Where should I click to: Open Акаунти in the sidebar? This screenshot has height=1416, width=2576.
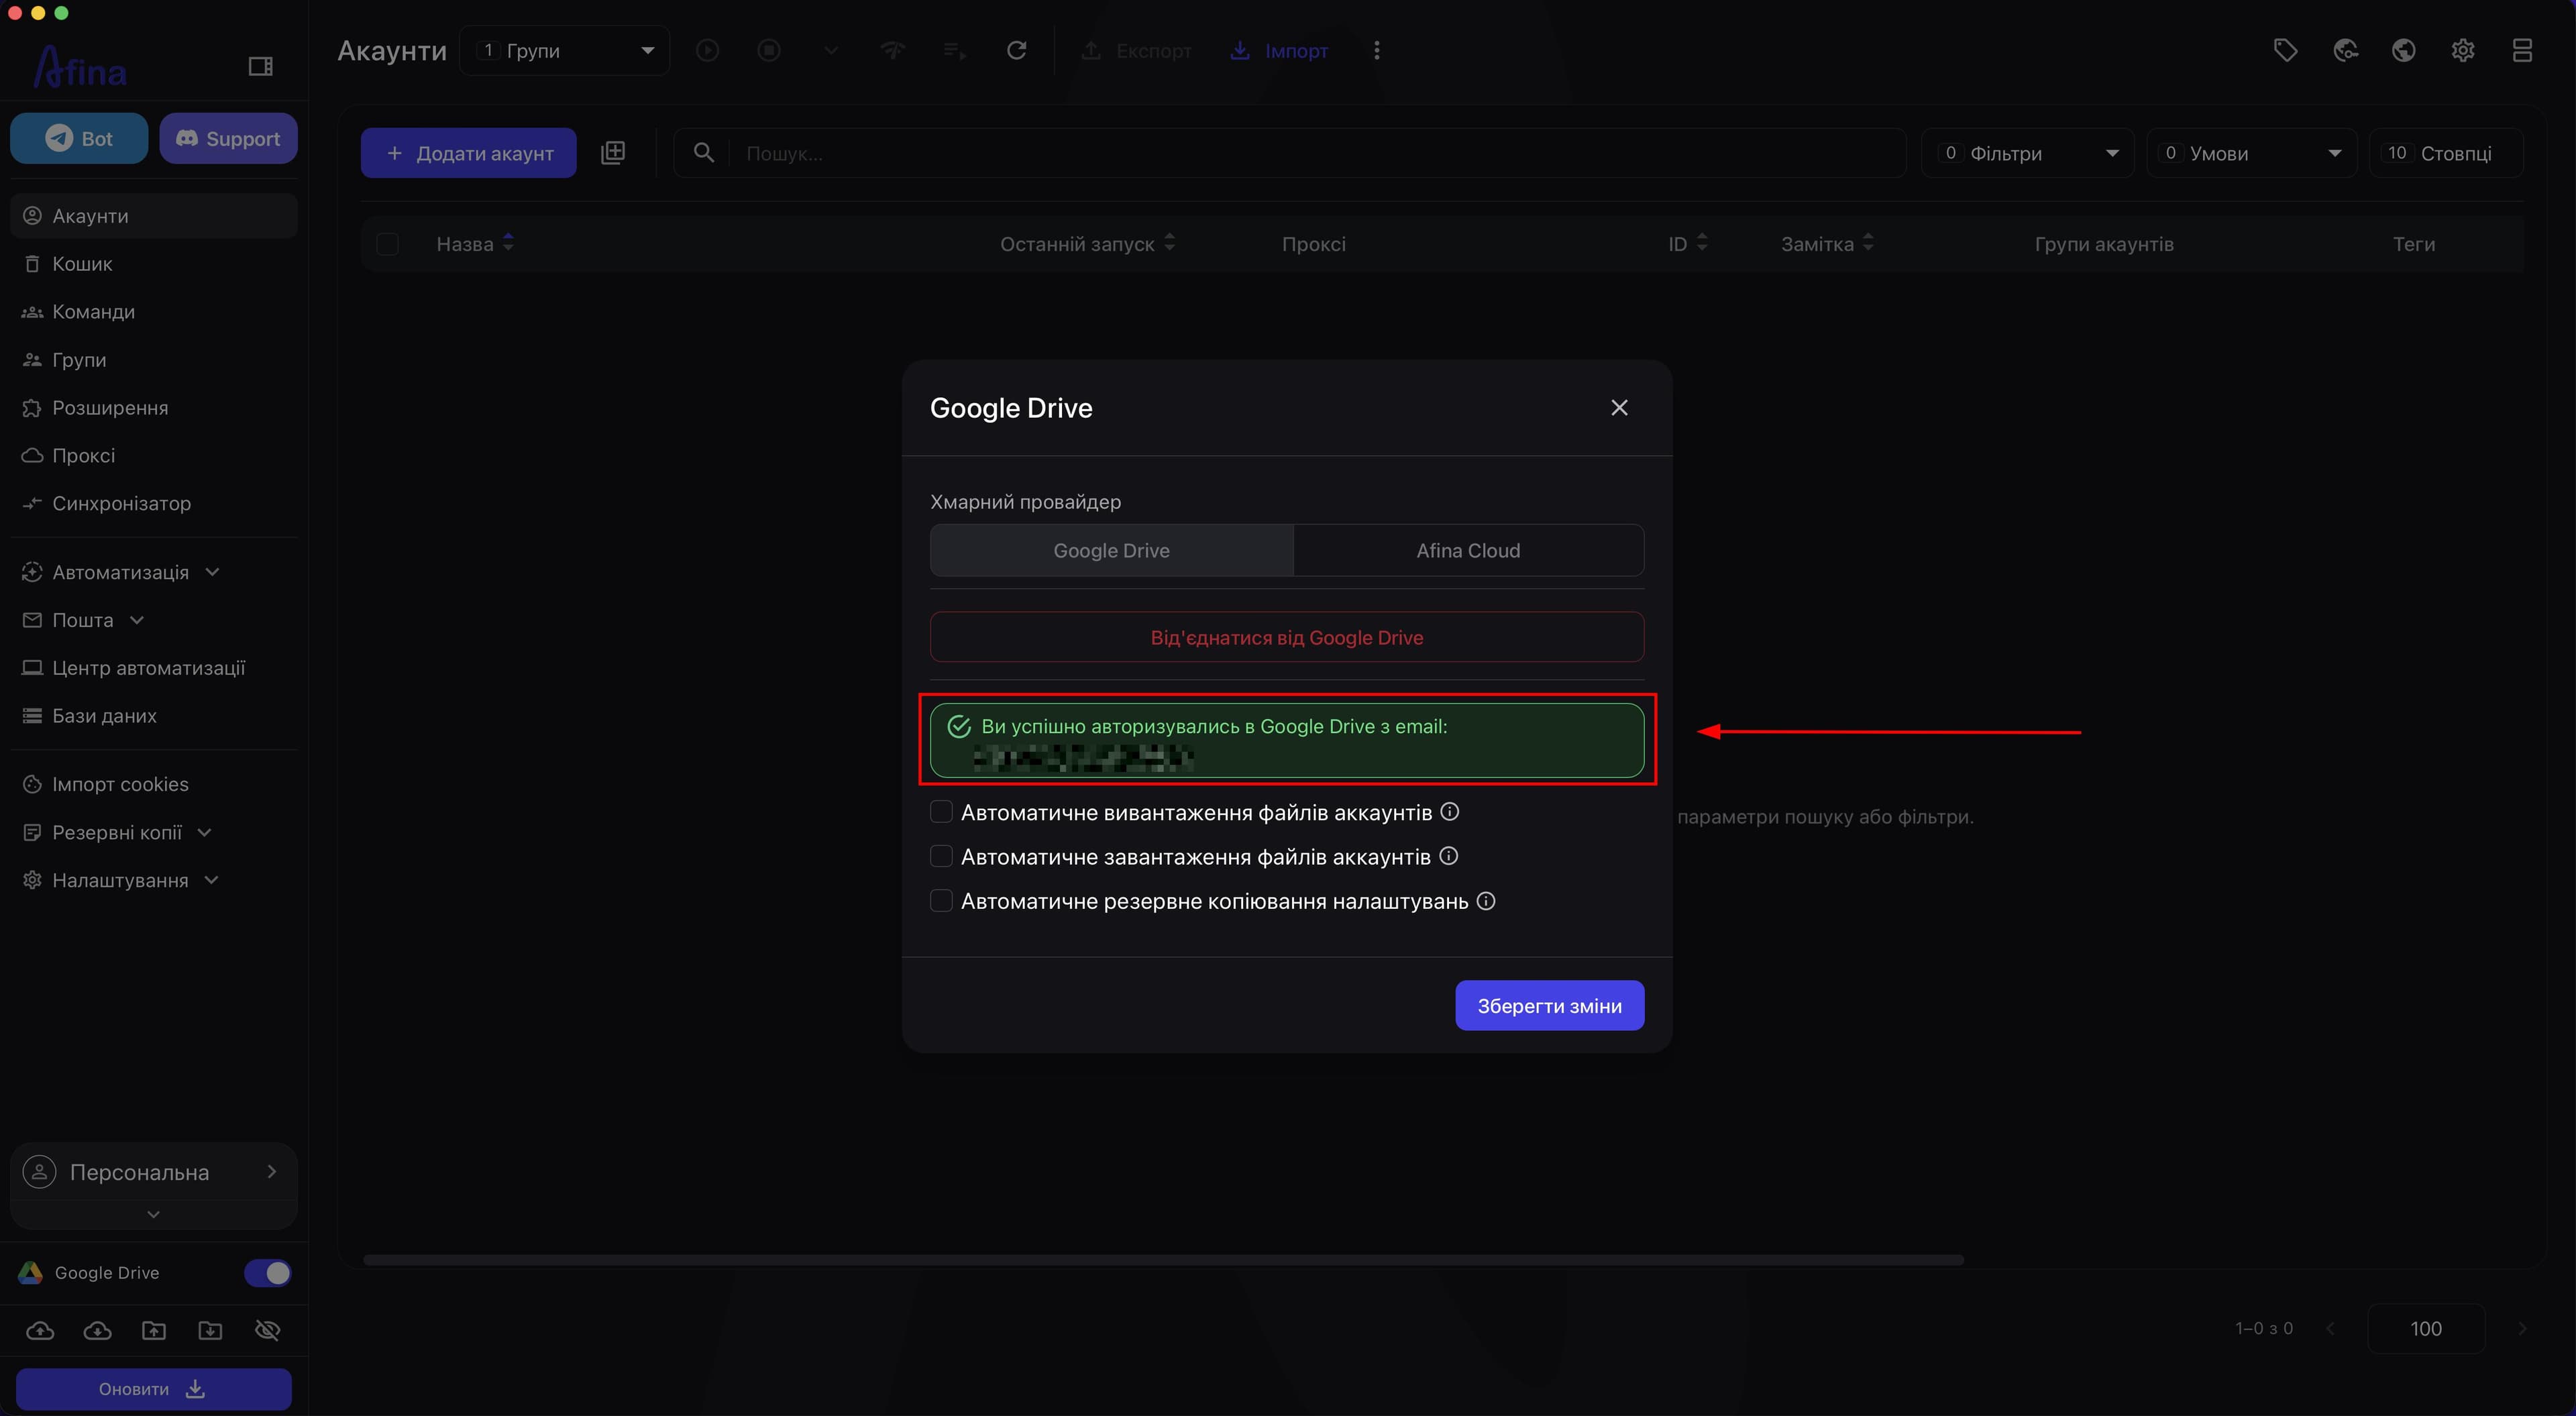(x=154, y=216)
